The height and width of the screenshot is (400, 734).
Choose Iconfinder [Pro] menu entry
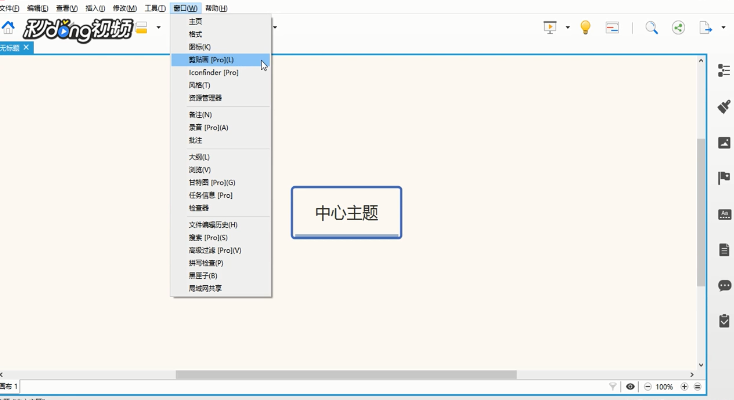pos(220,72)
